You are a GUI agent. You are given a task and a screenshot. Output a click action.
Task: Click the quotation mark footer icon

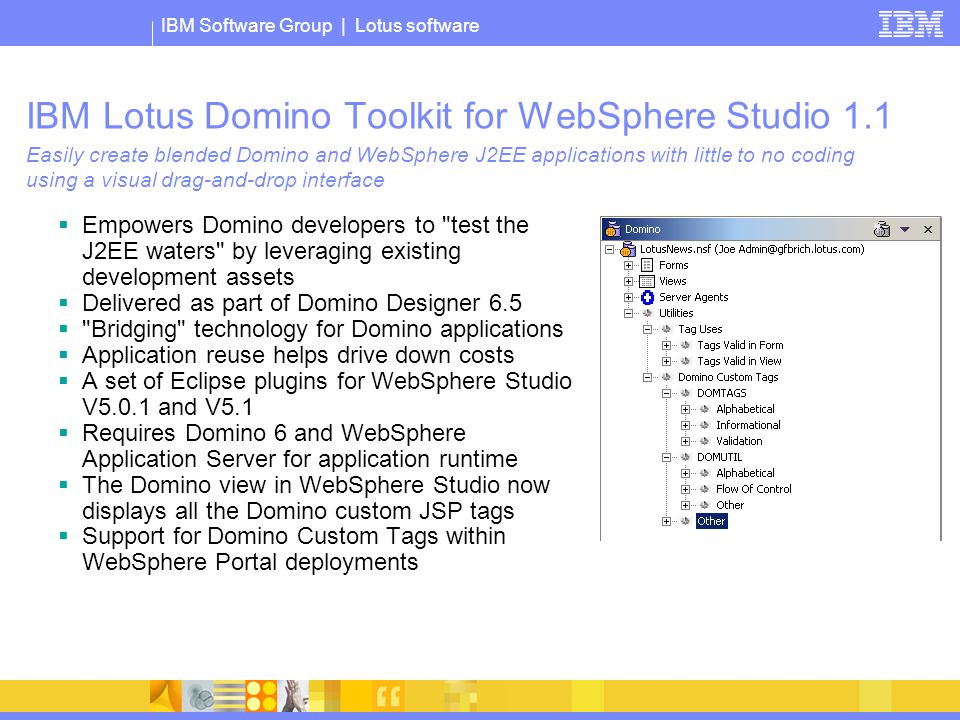389,696
